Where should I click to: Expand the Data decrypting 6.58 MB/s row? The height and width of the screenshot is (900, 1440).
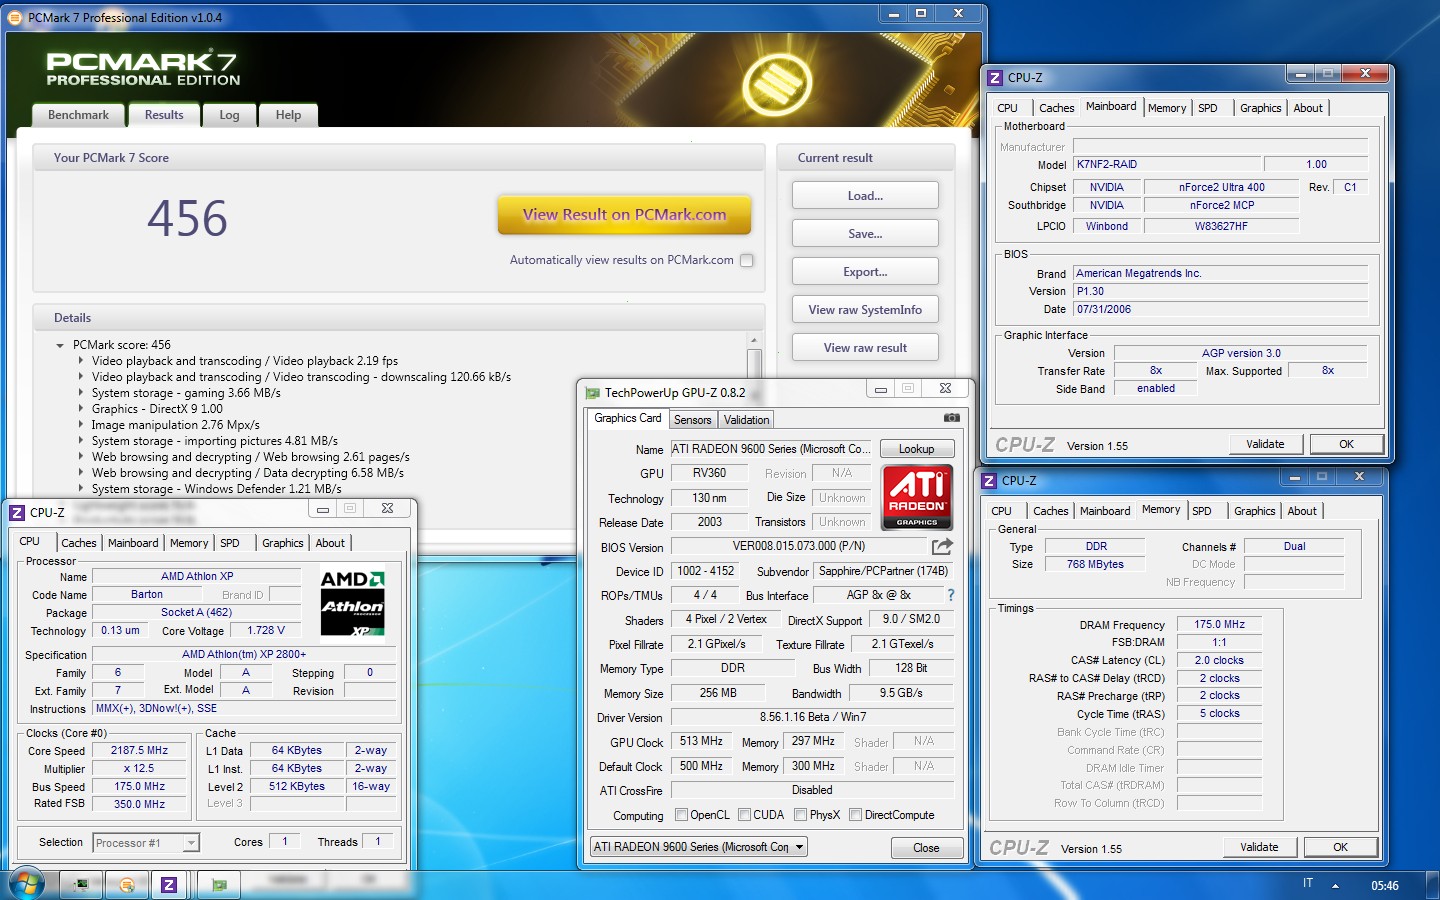click(81, 473)
